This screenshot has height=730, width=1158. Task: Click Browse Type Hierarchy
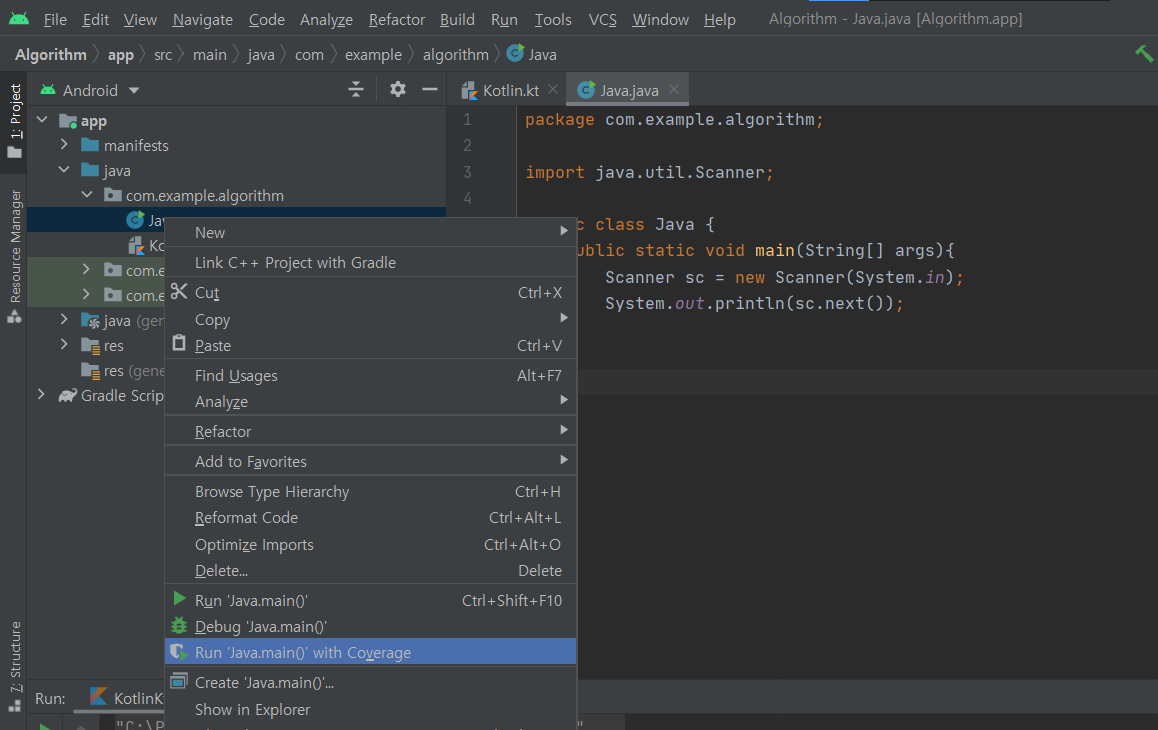click(371, 491)
